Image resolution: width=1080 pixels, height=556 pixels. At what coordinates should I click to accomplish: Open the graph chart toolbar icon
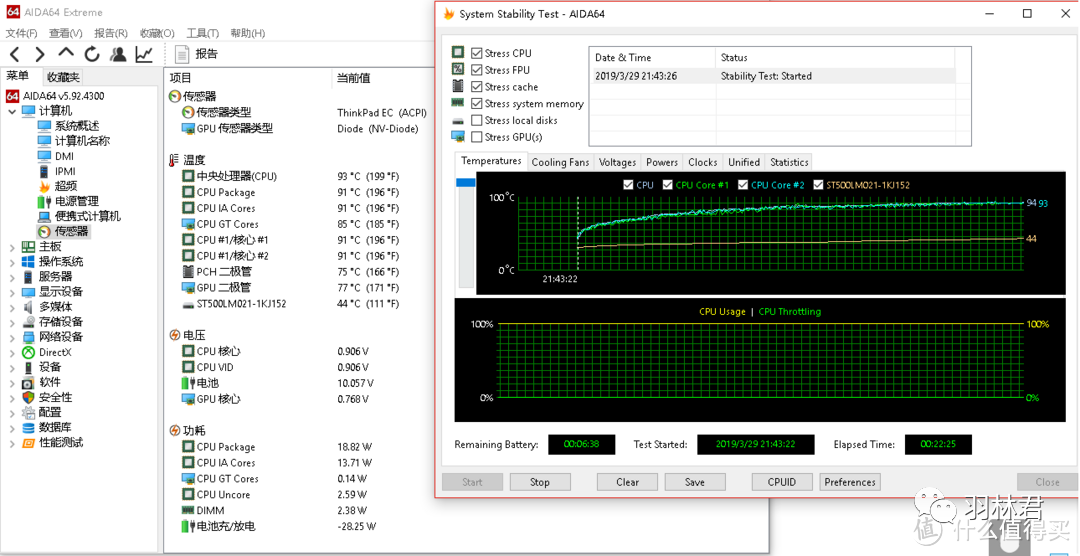pyautogui.click(x=144, y=54)
